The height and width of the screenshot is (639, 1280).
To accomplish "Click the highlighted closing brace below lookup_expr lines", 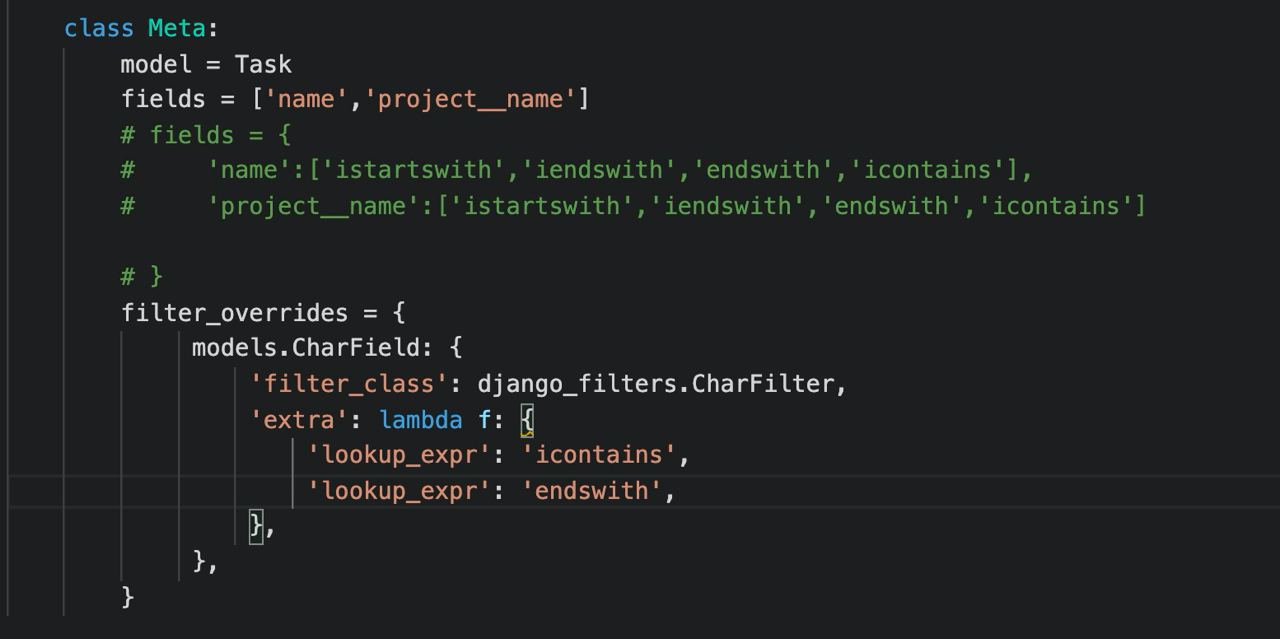I will tap(257, 526).
